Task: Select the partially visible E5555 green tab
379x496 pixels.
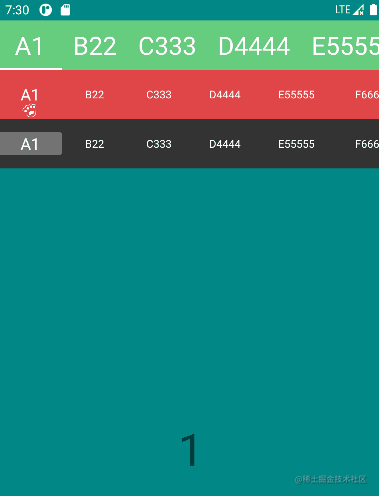Action: tap(345, 46)
